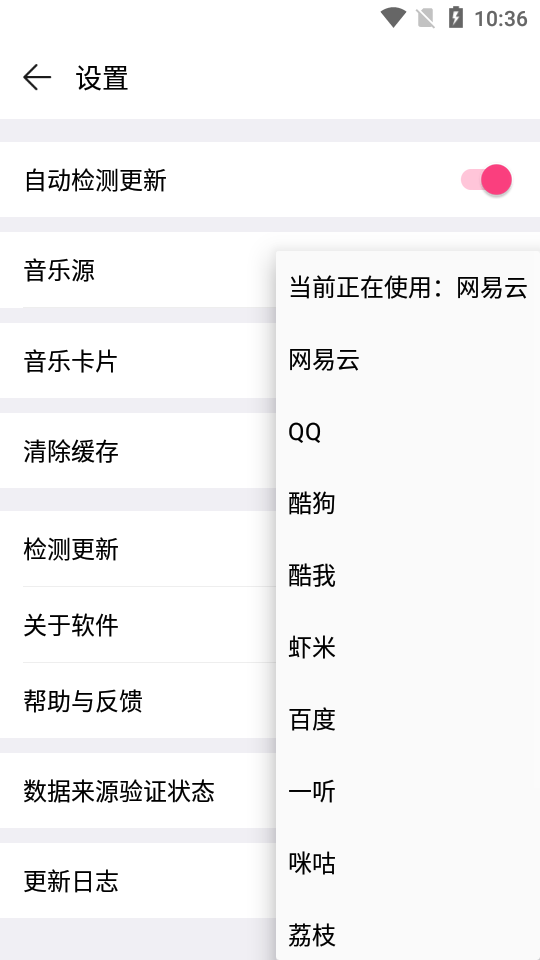Open the 更新日志 changelog
This screenshot has height=960, width=540.
click(x=138, y=881)
